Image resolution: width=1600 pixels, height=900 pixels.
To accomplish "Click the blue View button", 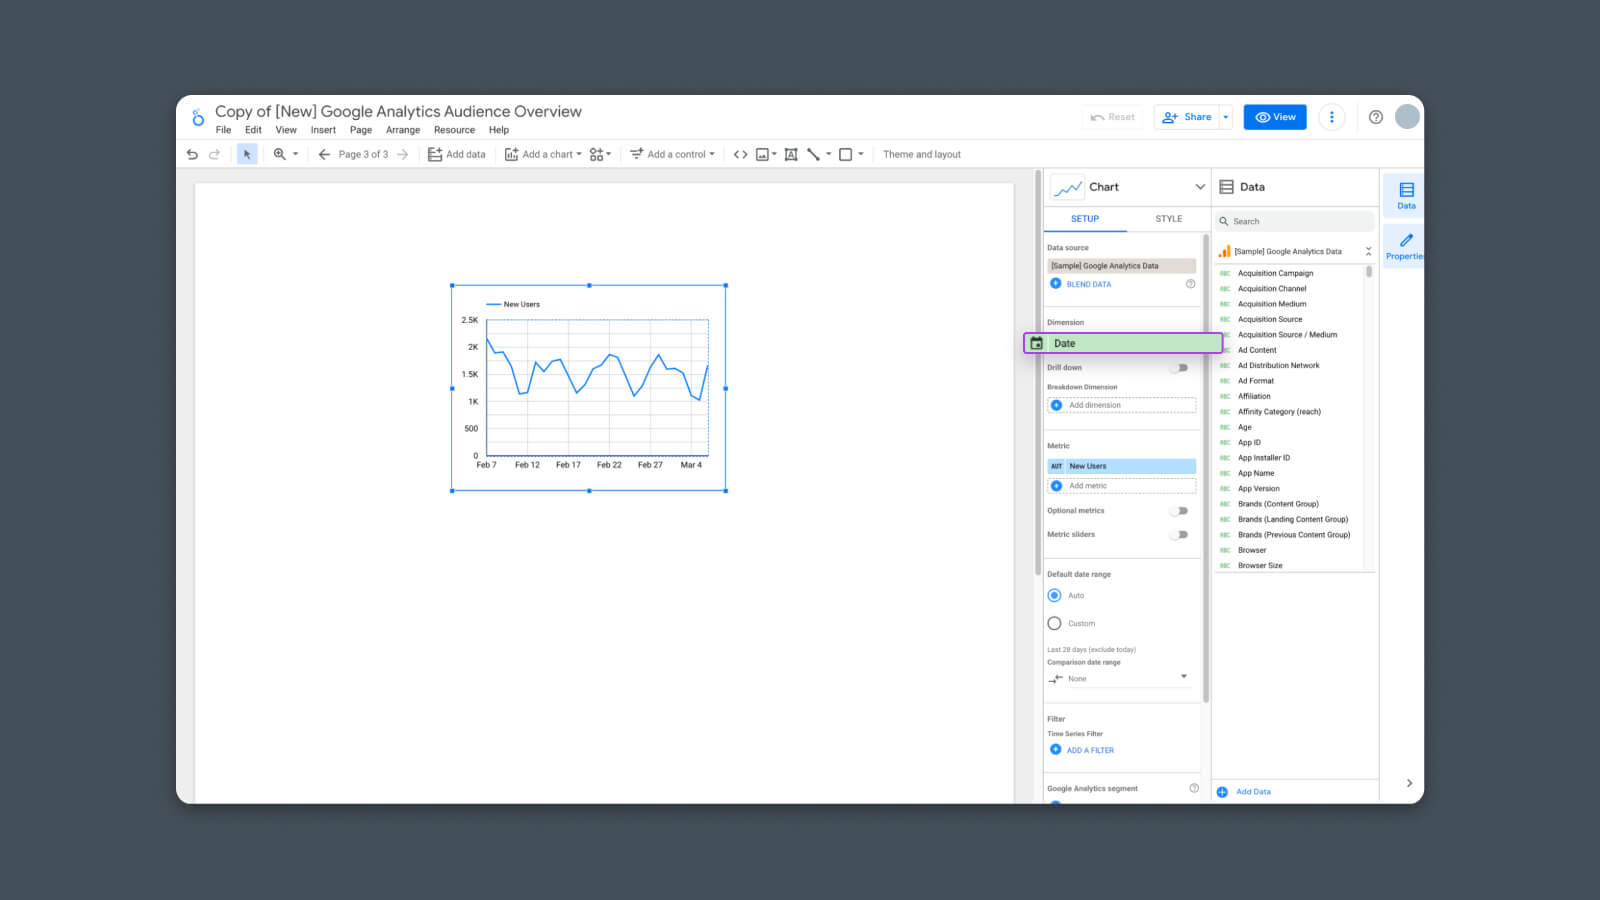I will coord(1274,117).
